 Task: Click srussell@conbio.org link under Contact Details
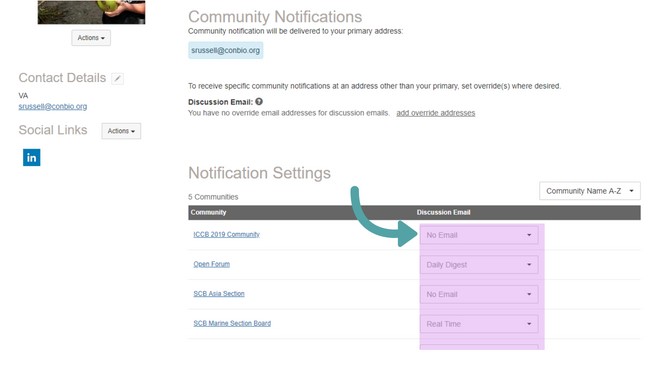[x=53, y=106]
